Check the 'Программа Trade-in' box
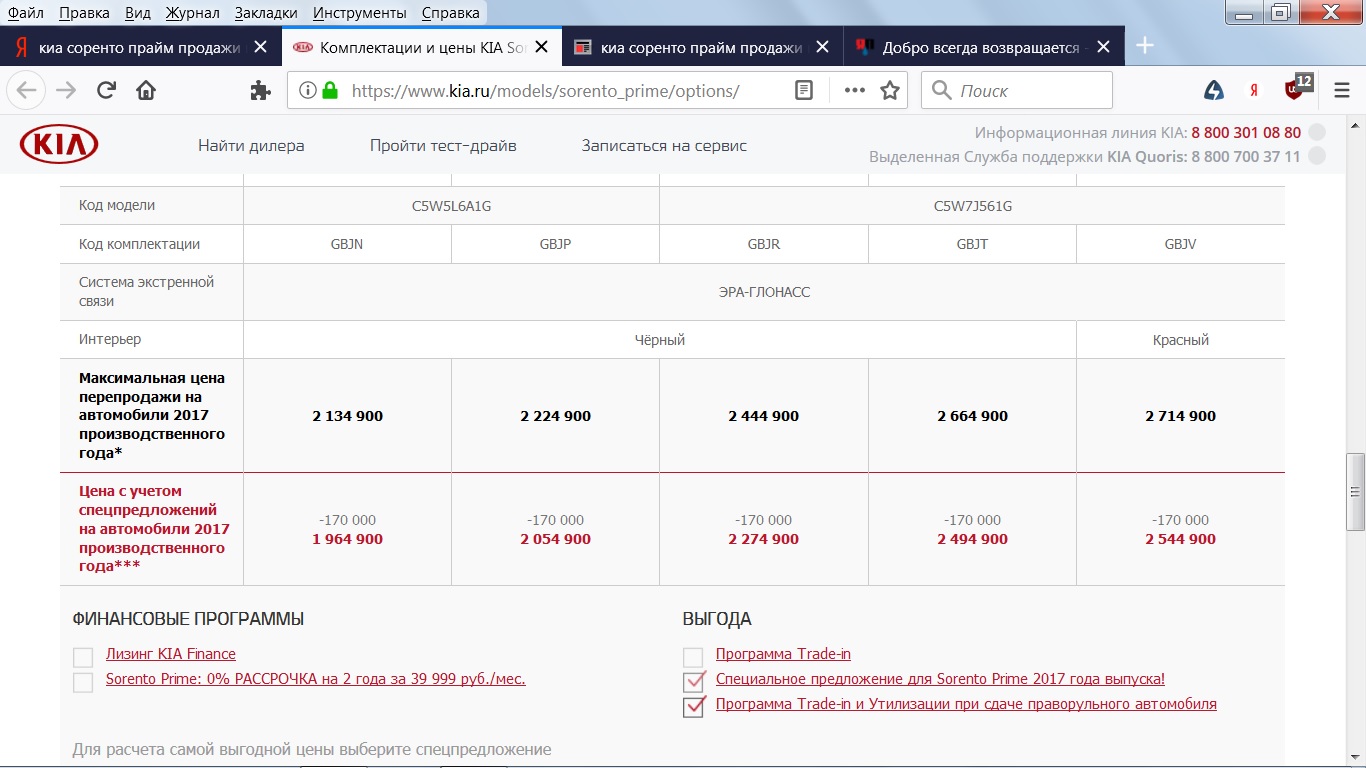This screenshot has width=1366, height=768. tap(693, 657)
